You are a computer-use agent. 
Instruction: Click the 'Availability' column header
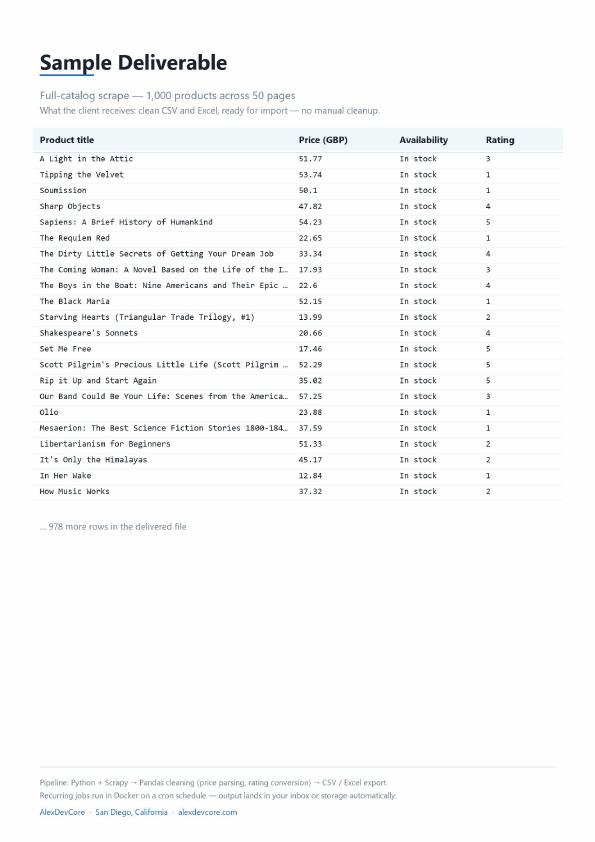[x=424, y=140]
